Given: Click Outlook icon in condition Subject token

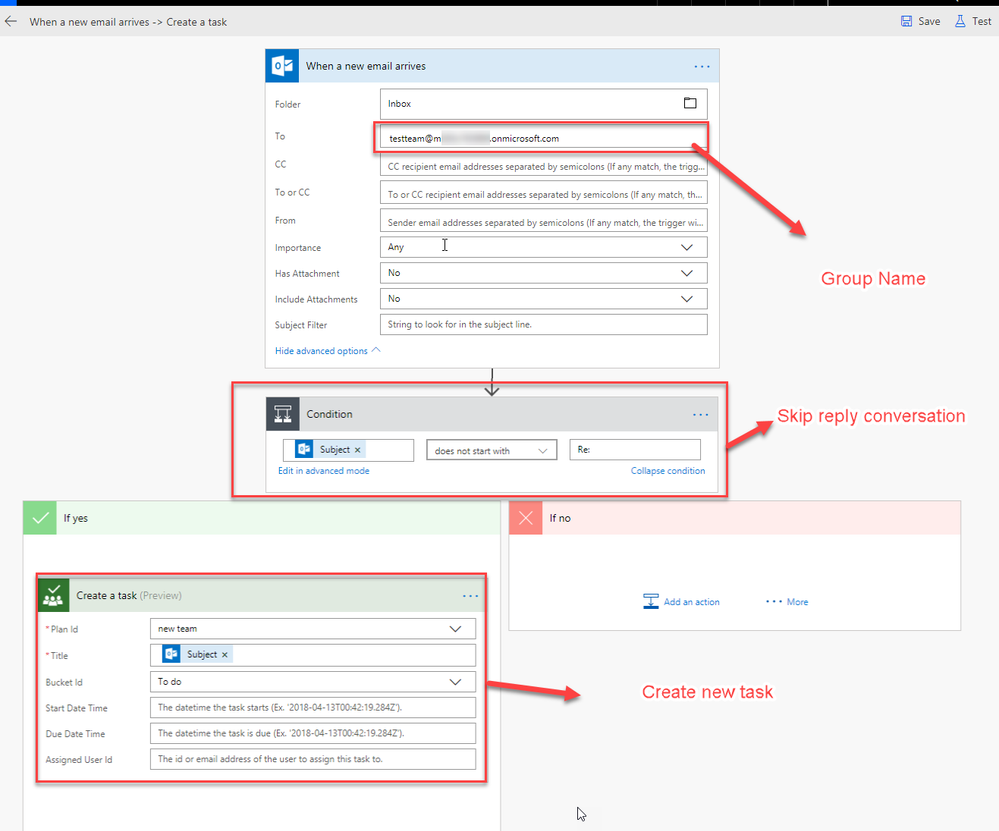Looking at the screenshot, I should 304,449.
